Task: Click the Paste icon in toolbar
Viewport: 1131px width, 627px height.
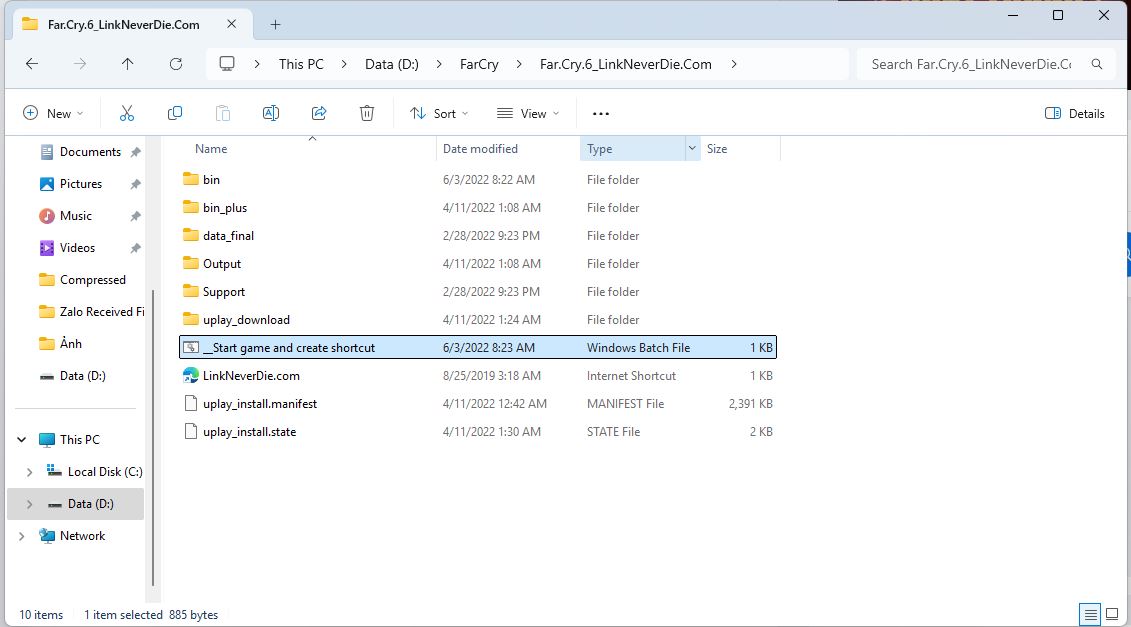Action: [x=222, y=113]
